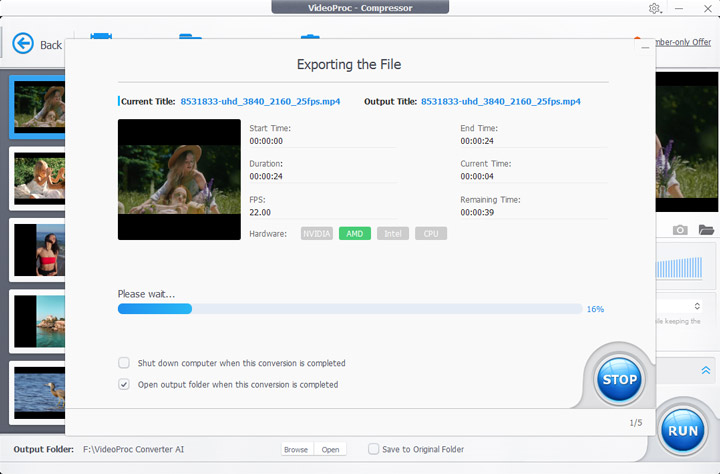
Task: Select thumbnail of woman in red top
Action: 38,249
